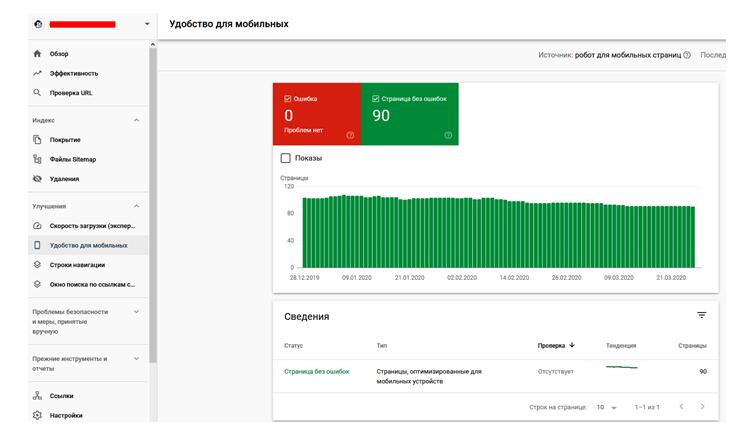Go to previous page of table
The image size is (735, 428).
681,406
